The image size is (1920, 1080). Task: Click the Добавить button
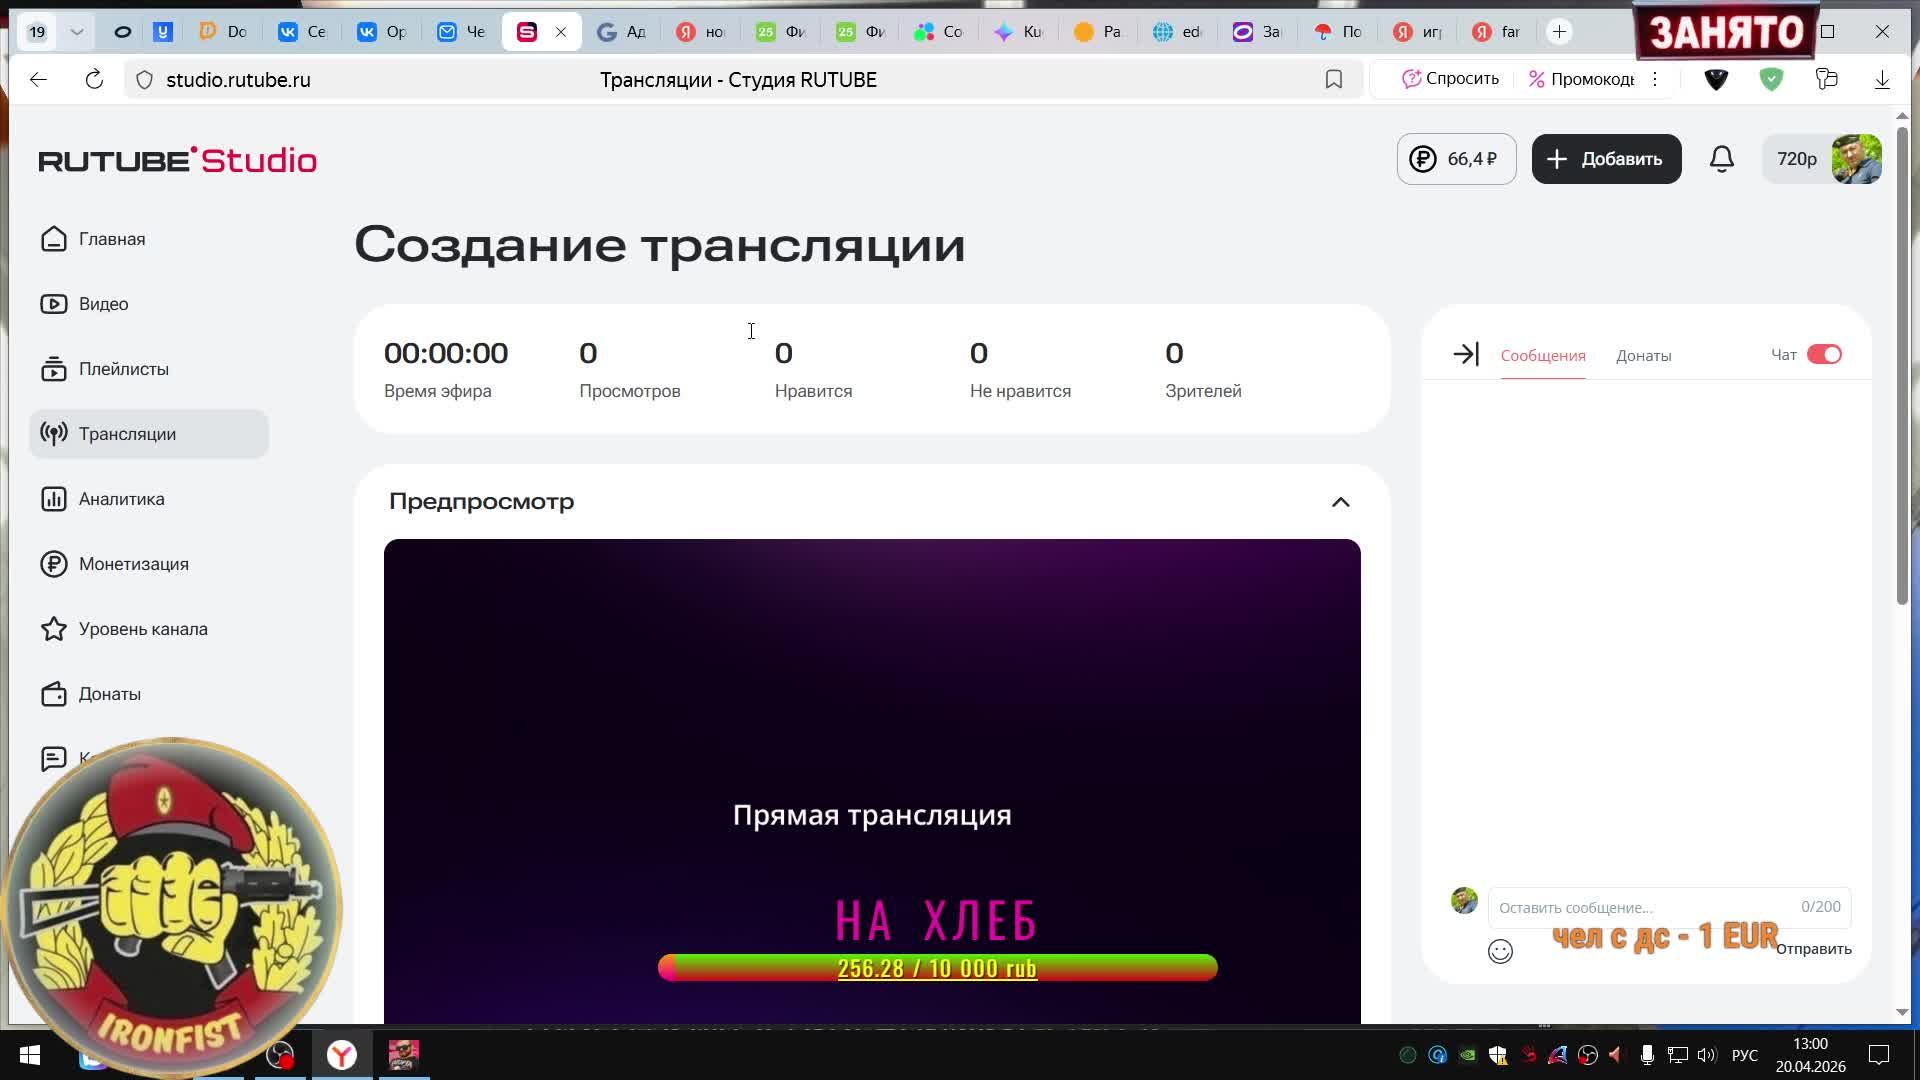point(1606,159)
